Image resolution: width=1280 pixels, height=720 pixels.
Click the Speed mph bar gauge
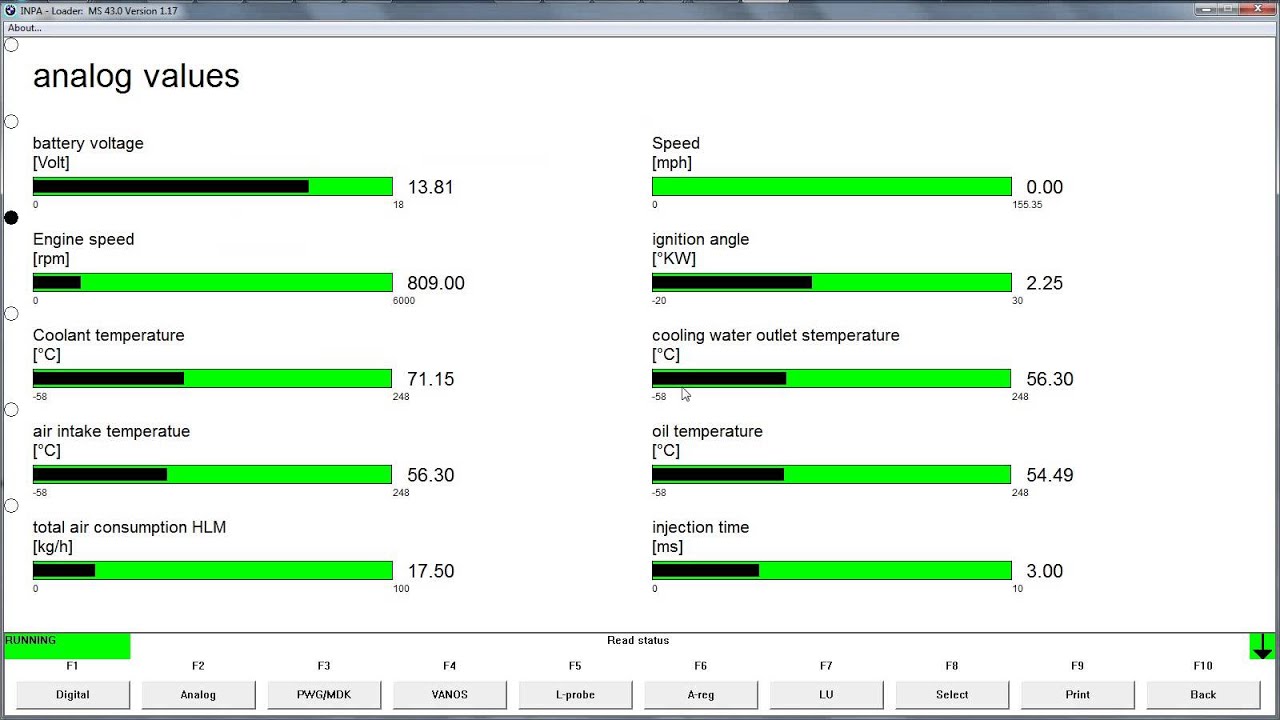(x=832, y=187)
